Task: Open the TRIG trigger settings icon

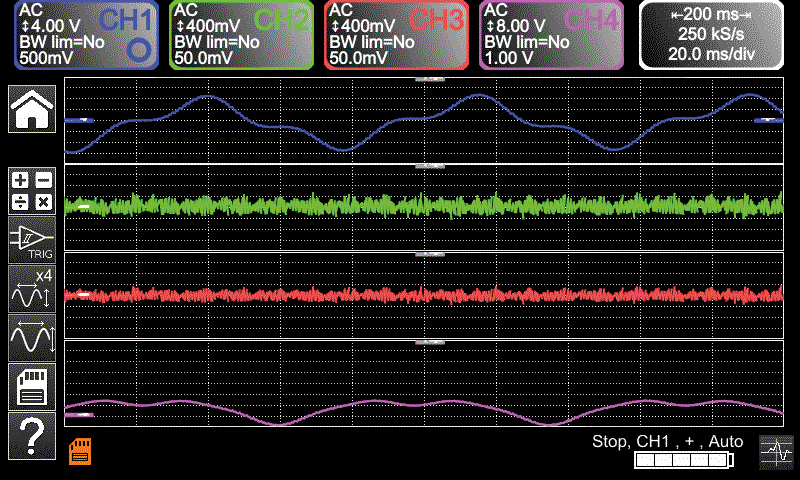Action: click(32, 240)
